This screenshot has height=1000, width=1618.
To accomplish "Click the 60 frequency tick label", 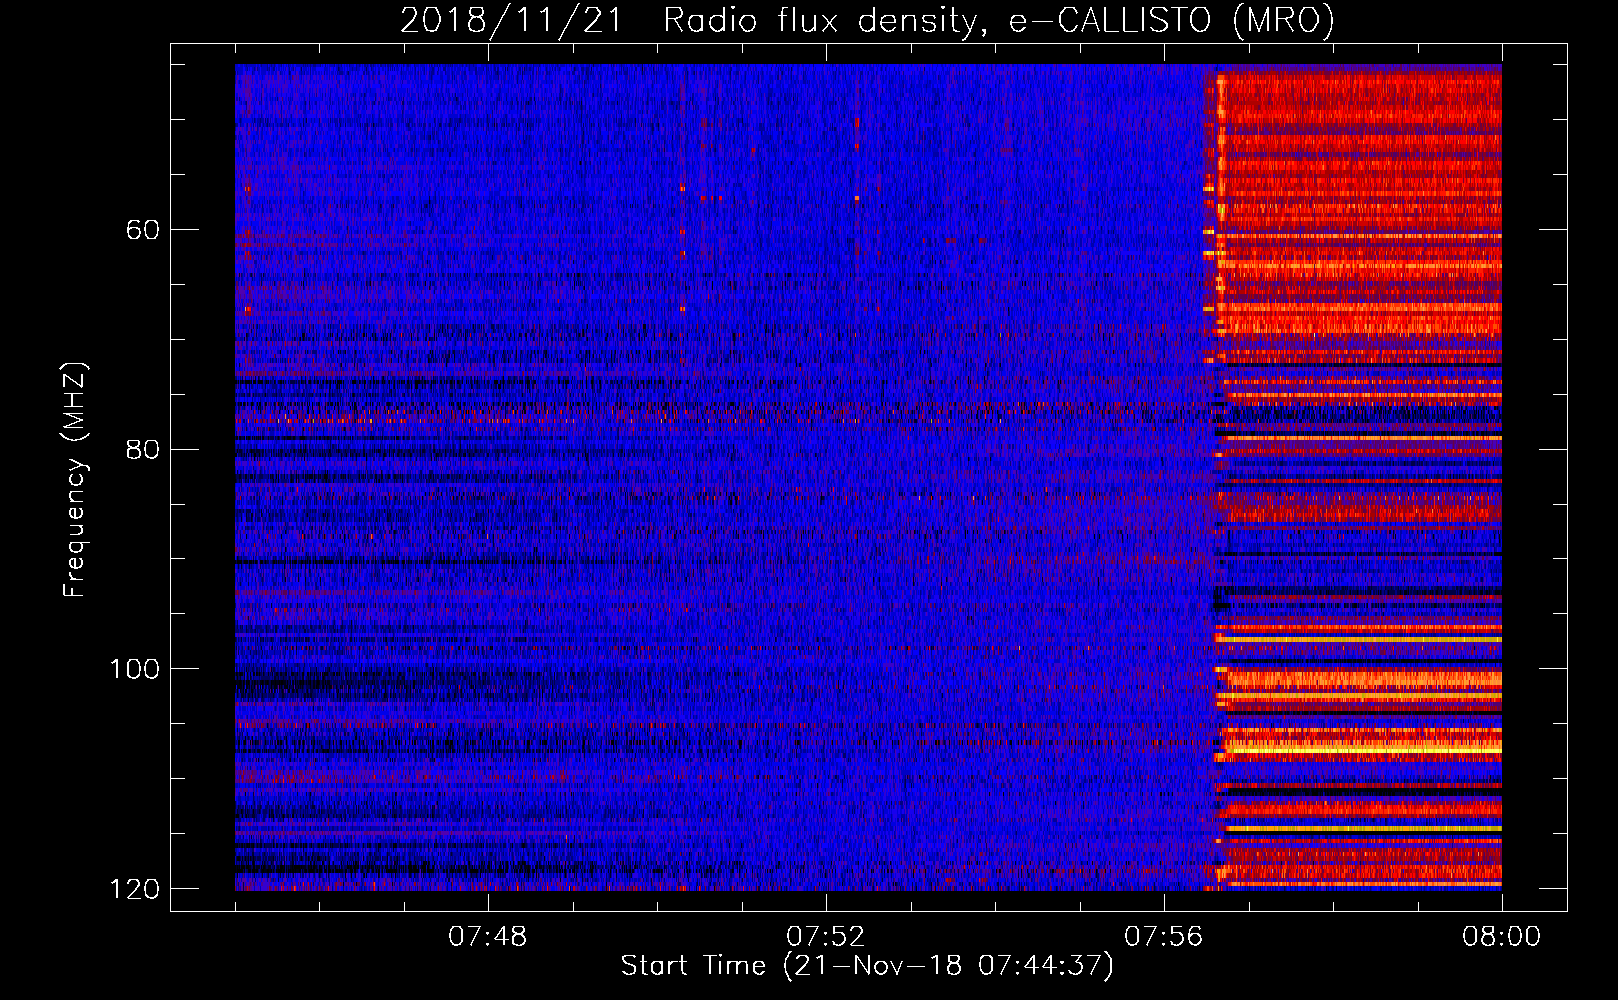I will [142, 230].
